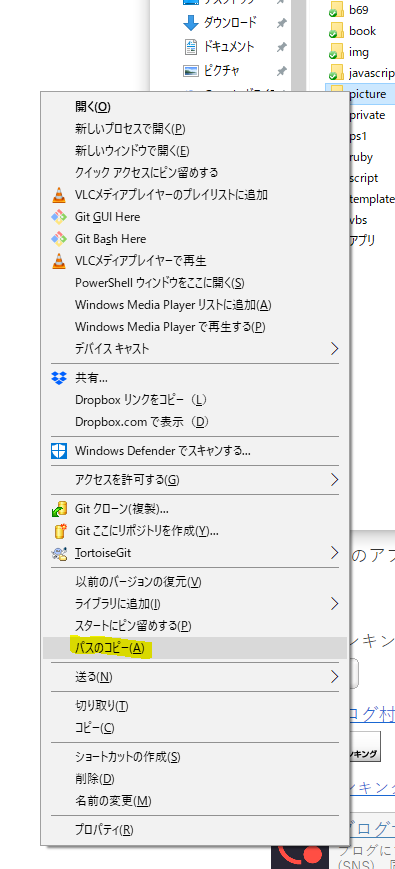Select the template folder in Explorer
The image size is (395, 869).
pos(372,199)
